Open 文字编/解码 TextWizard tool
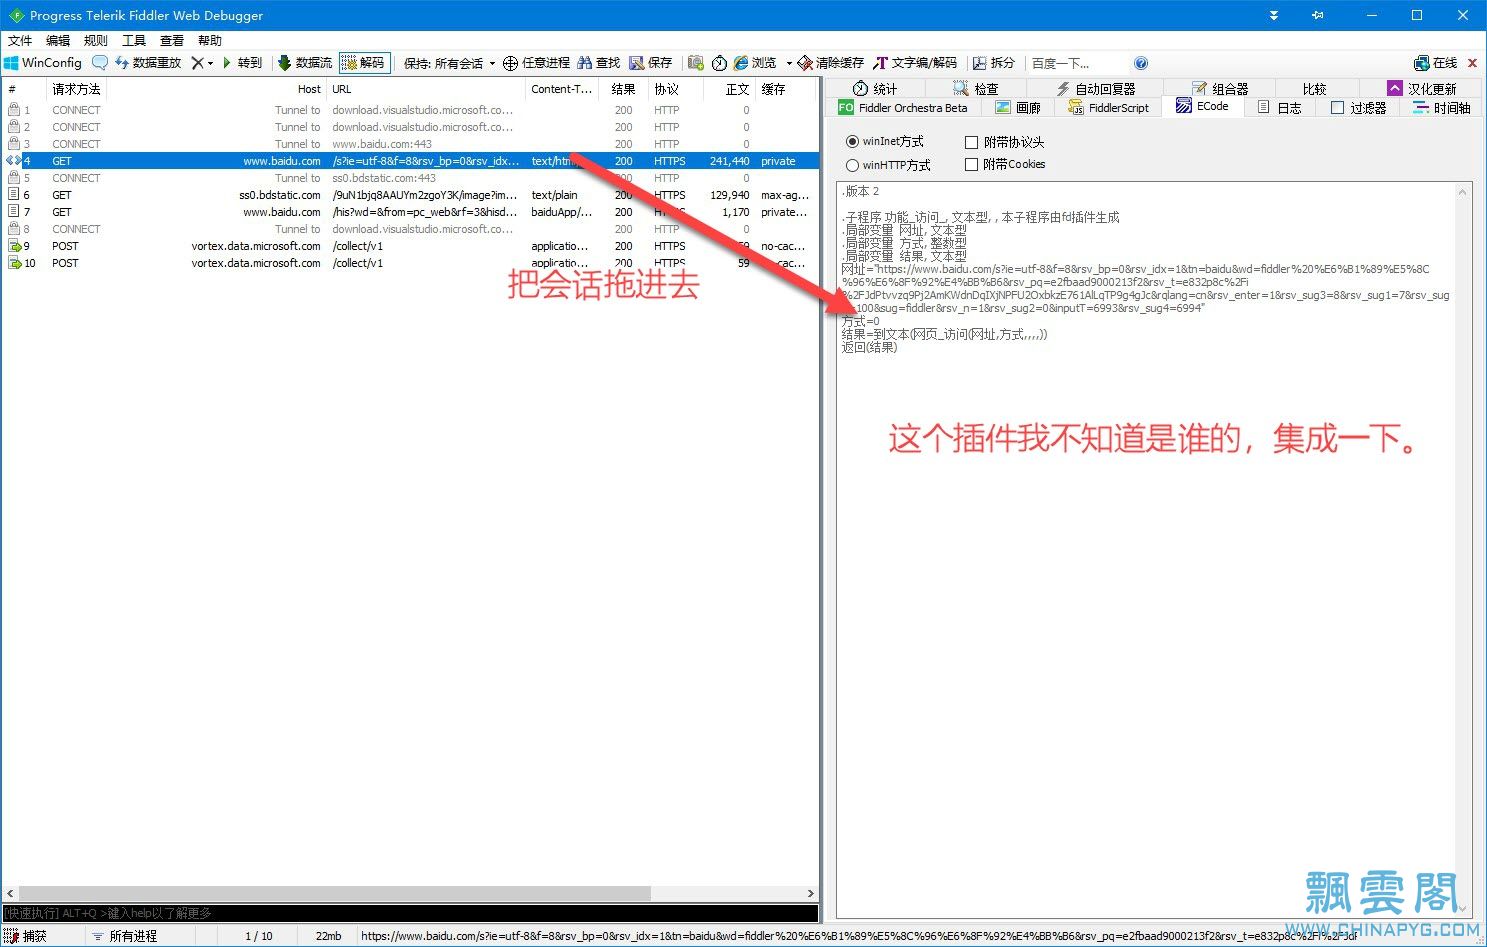The image size is (1487, 947). click(915, 63)
